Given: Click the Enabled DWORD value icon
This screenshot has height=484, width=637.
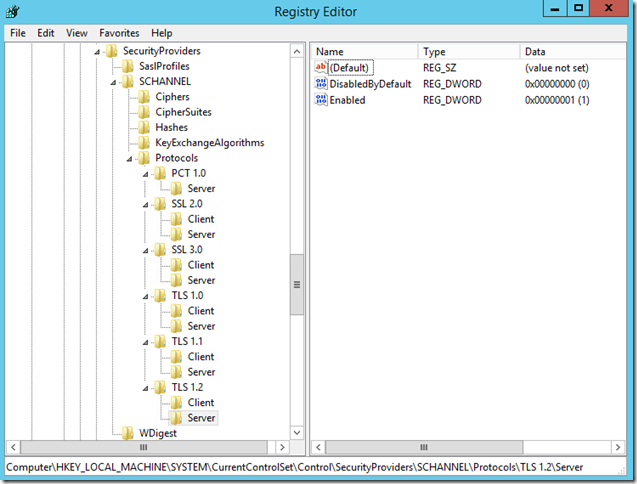Looking at the screenshot, I should pyautogui.click(x=321, y=100).
